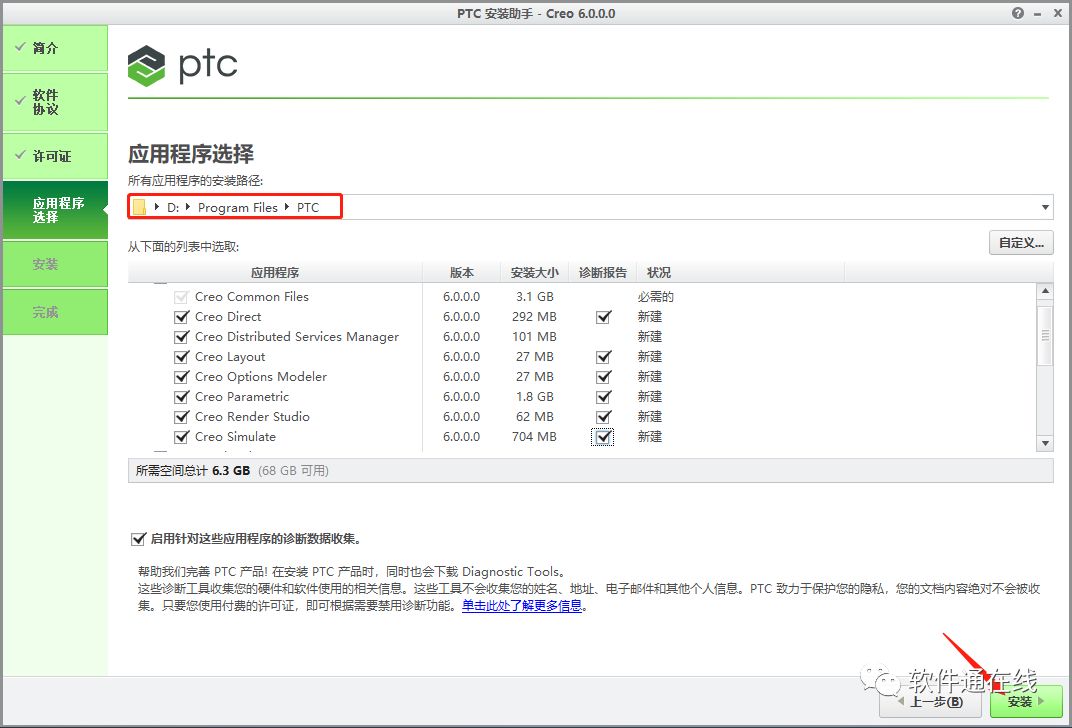Click the 3.1 GB size value
The height and width of the screenshot is (728, 1072).
coord(535,297)
